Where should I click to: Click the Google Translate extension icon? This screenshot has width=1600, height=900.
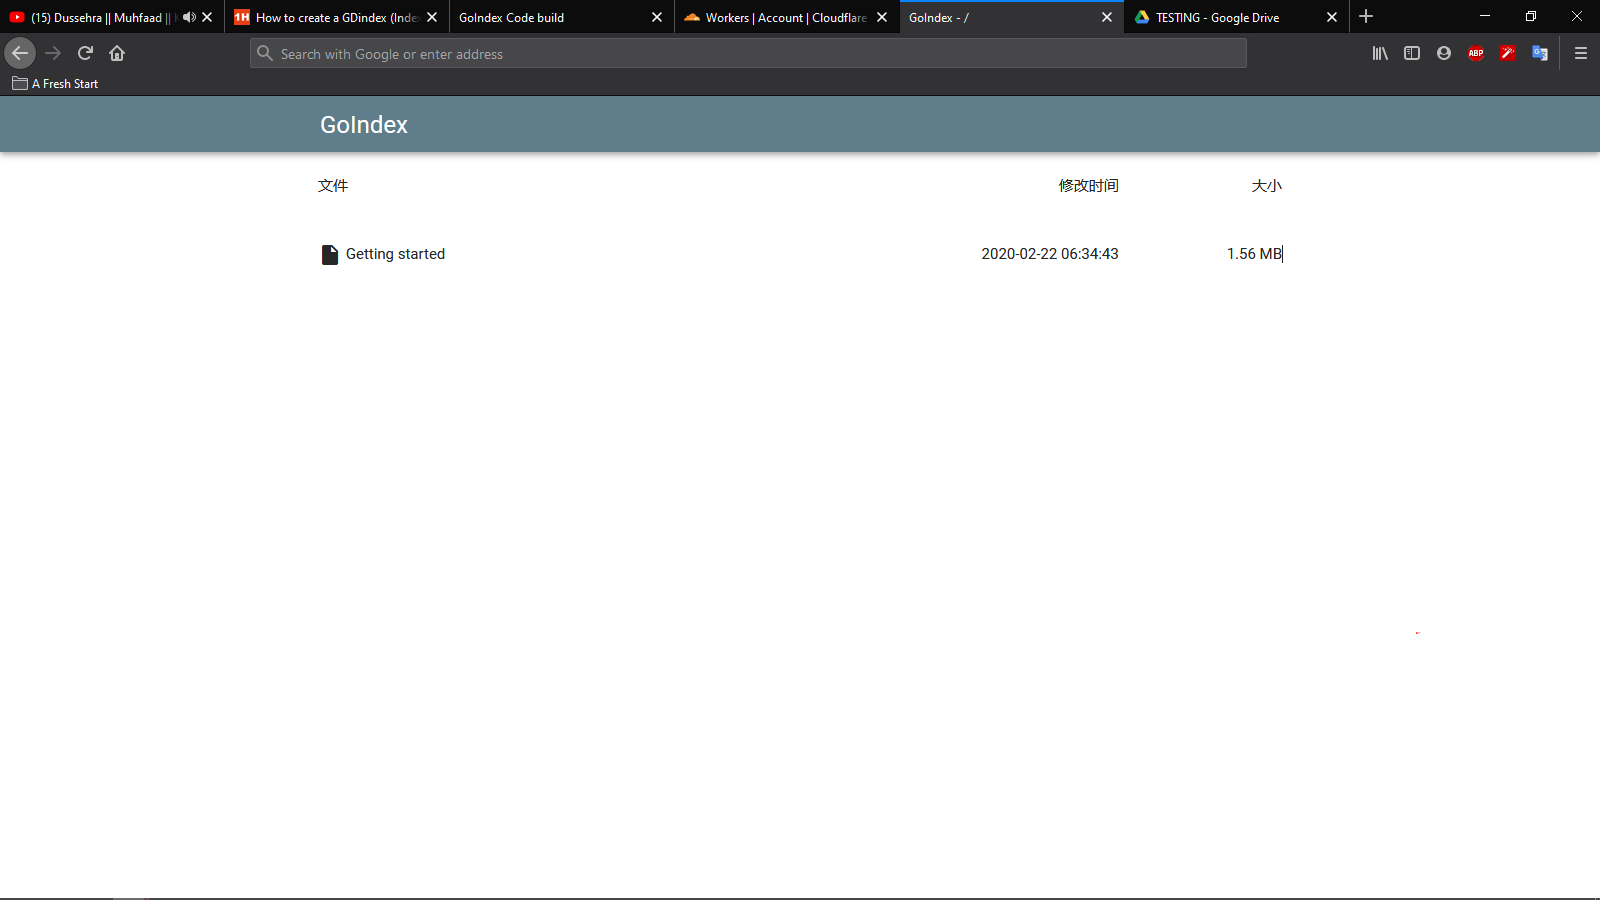click(x=1540, y=53)
